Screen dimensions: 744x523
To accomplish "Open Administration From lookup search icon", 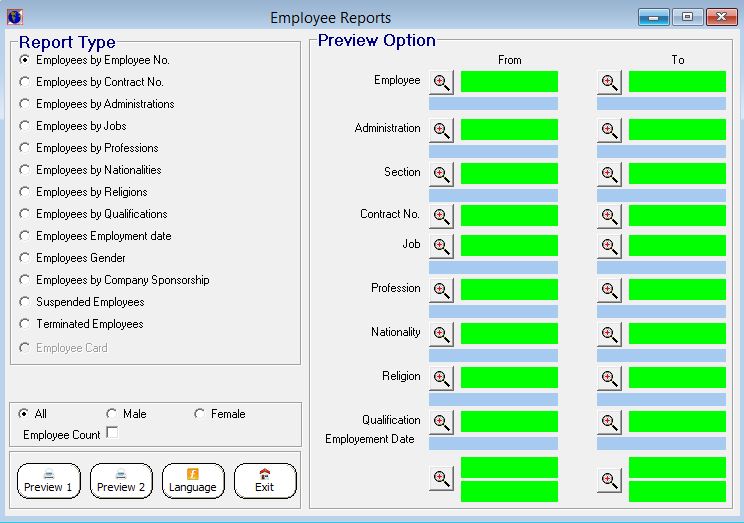I will click(441, 130).
